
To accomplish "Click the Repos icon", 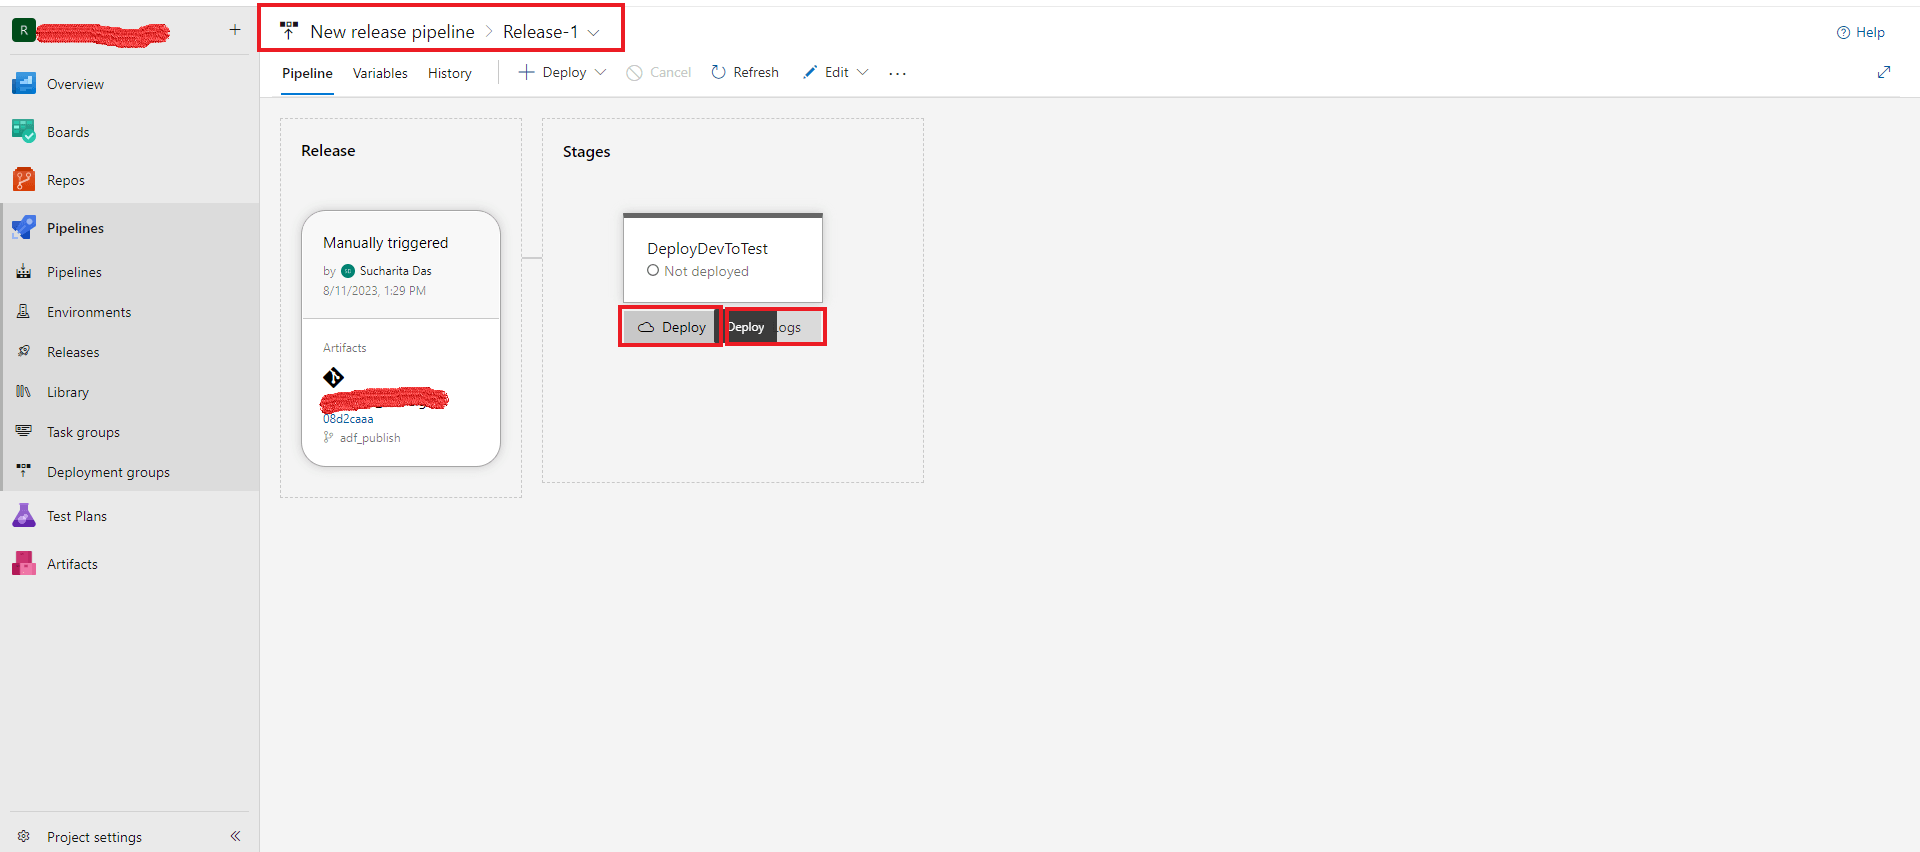I will pos(24,180).
